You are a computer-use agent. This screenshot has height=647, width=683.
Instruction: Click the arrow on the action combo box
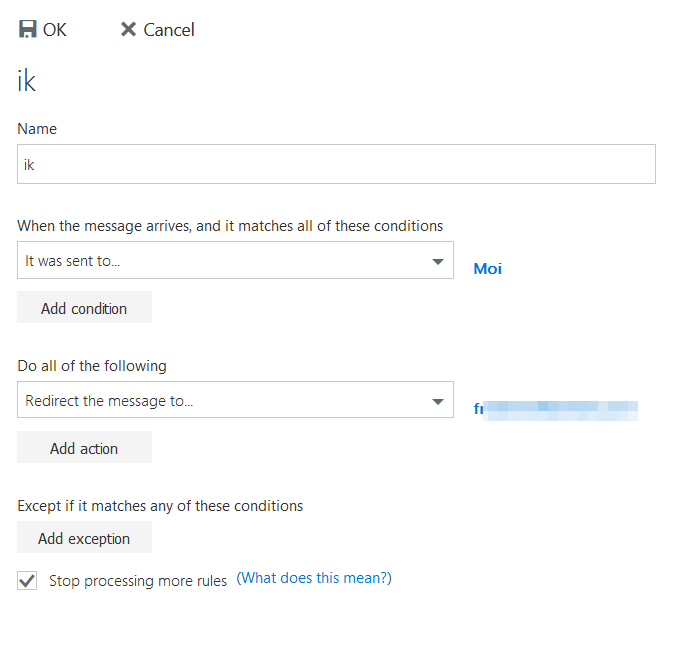[437, 402]
